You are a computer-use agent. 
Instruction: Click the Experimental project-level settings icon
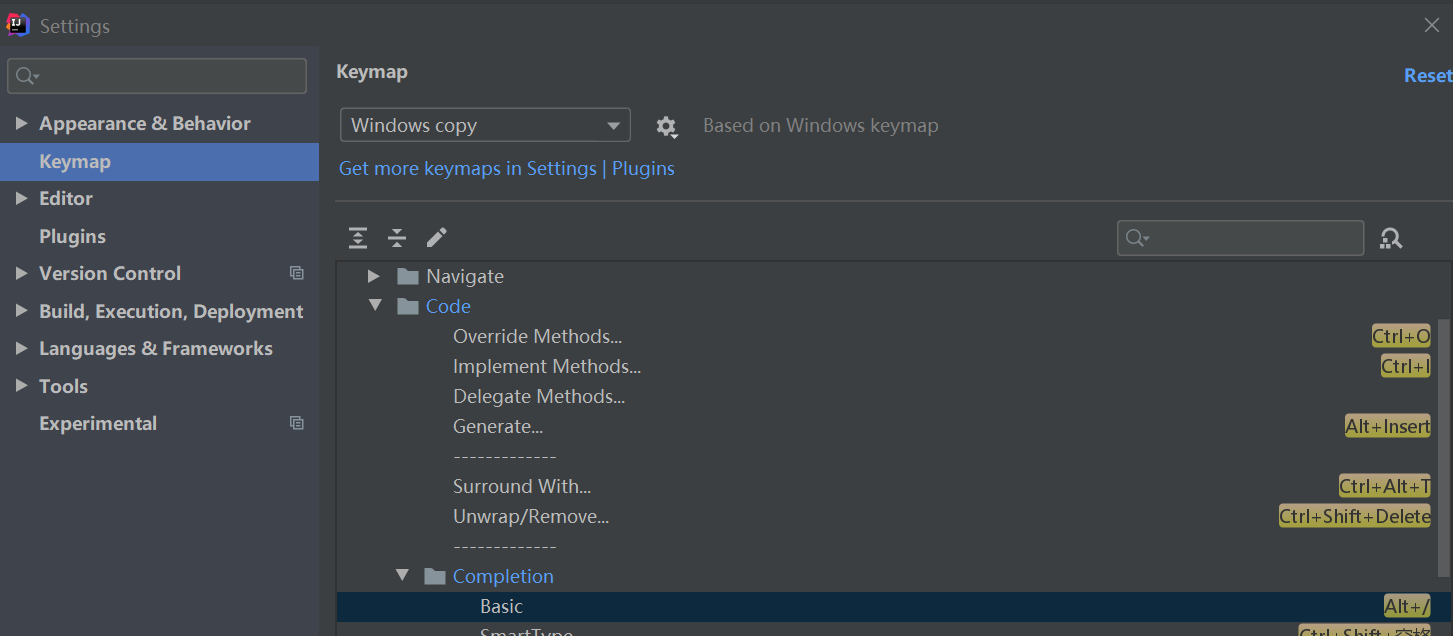297,423
